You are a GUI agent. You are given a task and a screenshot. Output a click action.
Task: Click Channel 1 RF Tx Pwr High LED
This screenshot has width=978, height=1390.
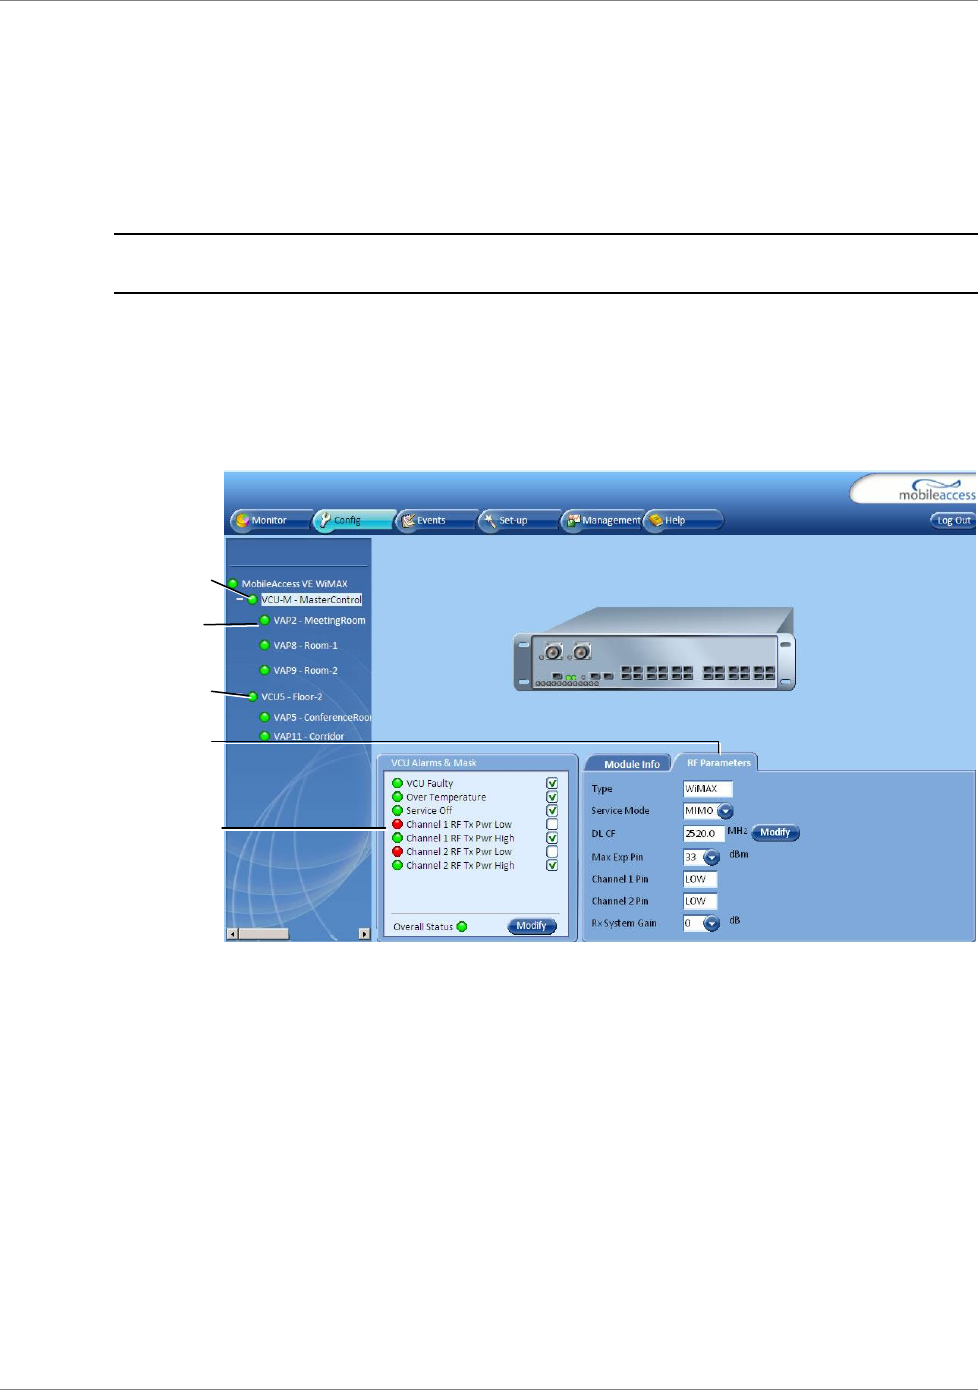[x=398, y=838]
